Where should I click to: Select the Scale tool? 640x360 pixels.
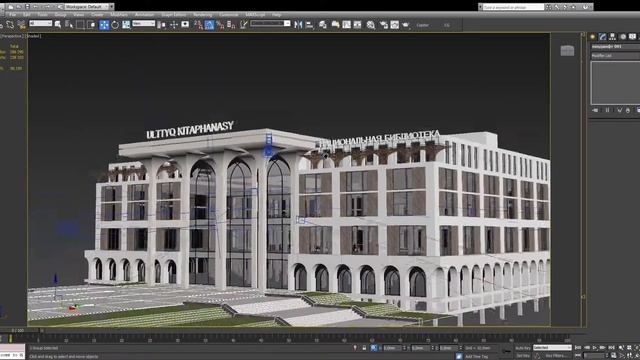126,25
